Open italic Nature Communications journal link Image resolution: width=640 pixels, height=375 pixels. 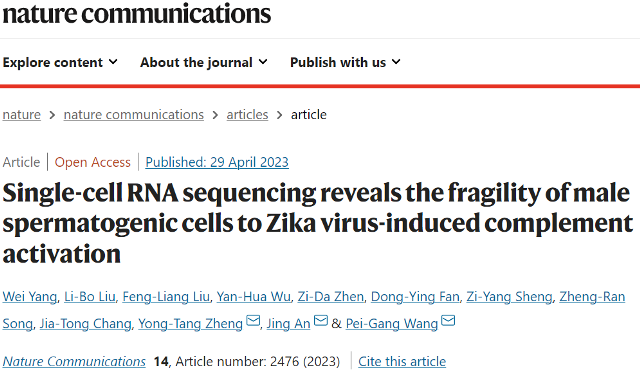(74, 362)
